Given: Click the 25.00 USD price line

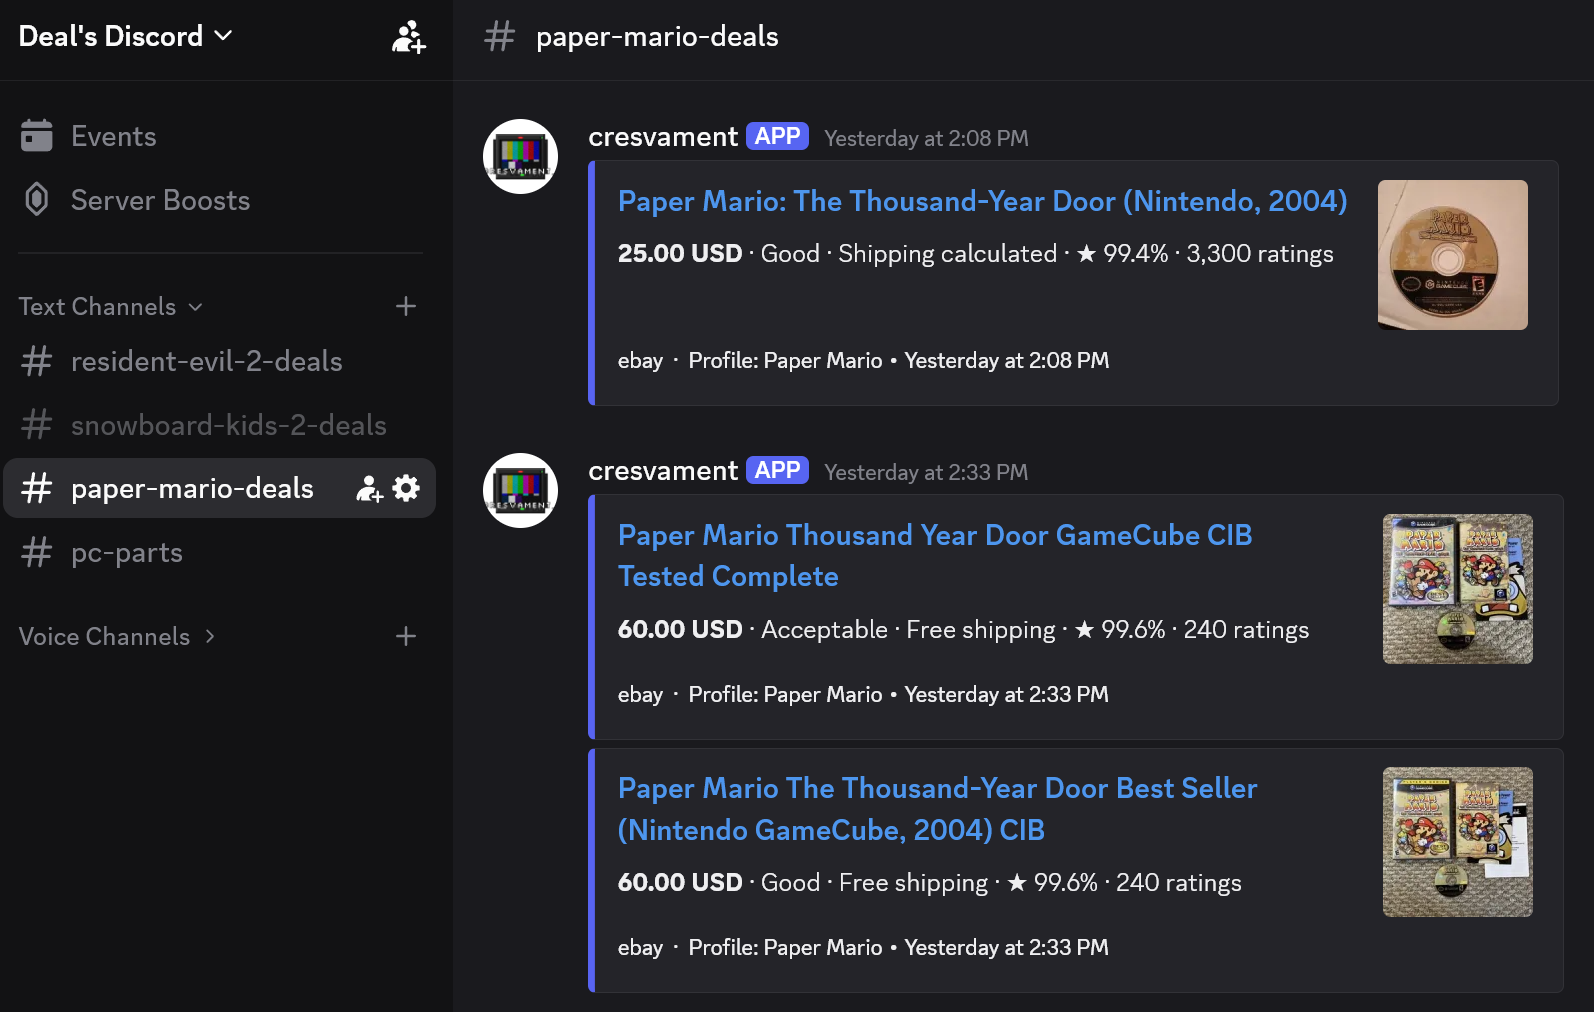Looking at the screenshot, I should pos(975,254).
